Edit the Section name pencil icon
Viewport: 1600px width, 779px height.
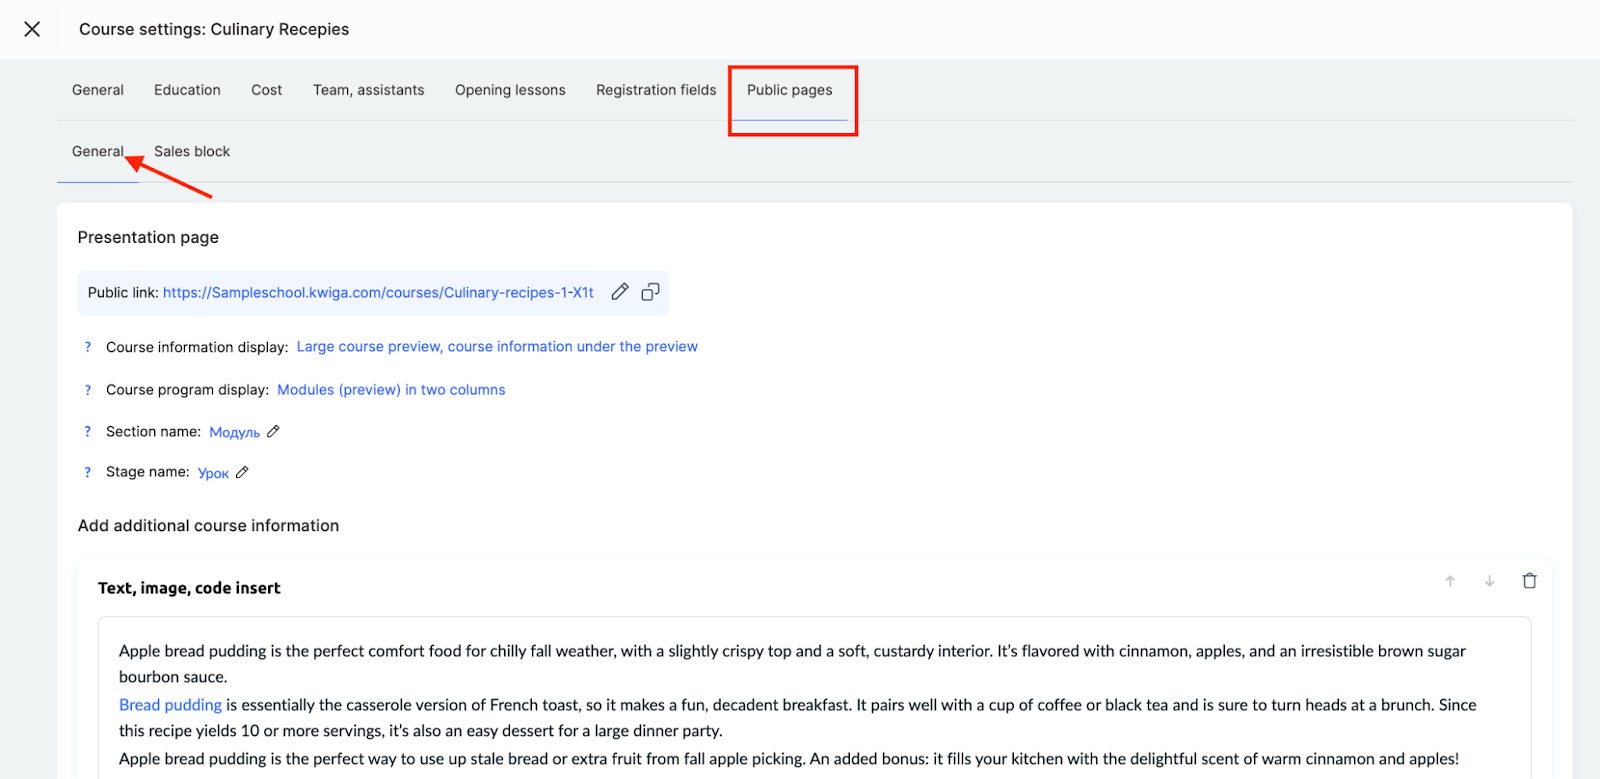273,432
